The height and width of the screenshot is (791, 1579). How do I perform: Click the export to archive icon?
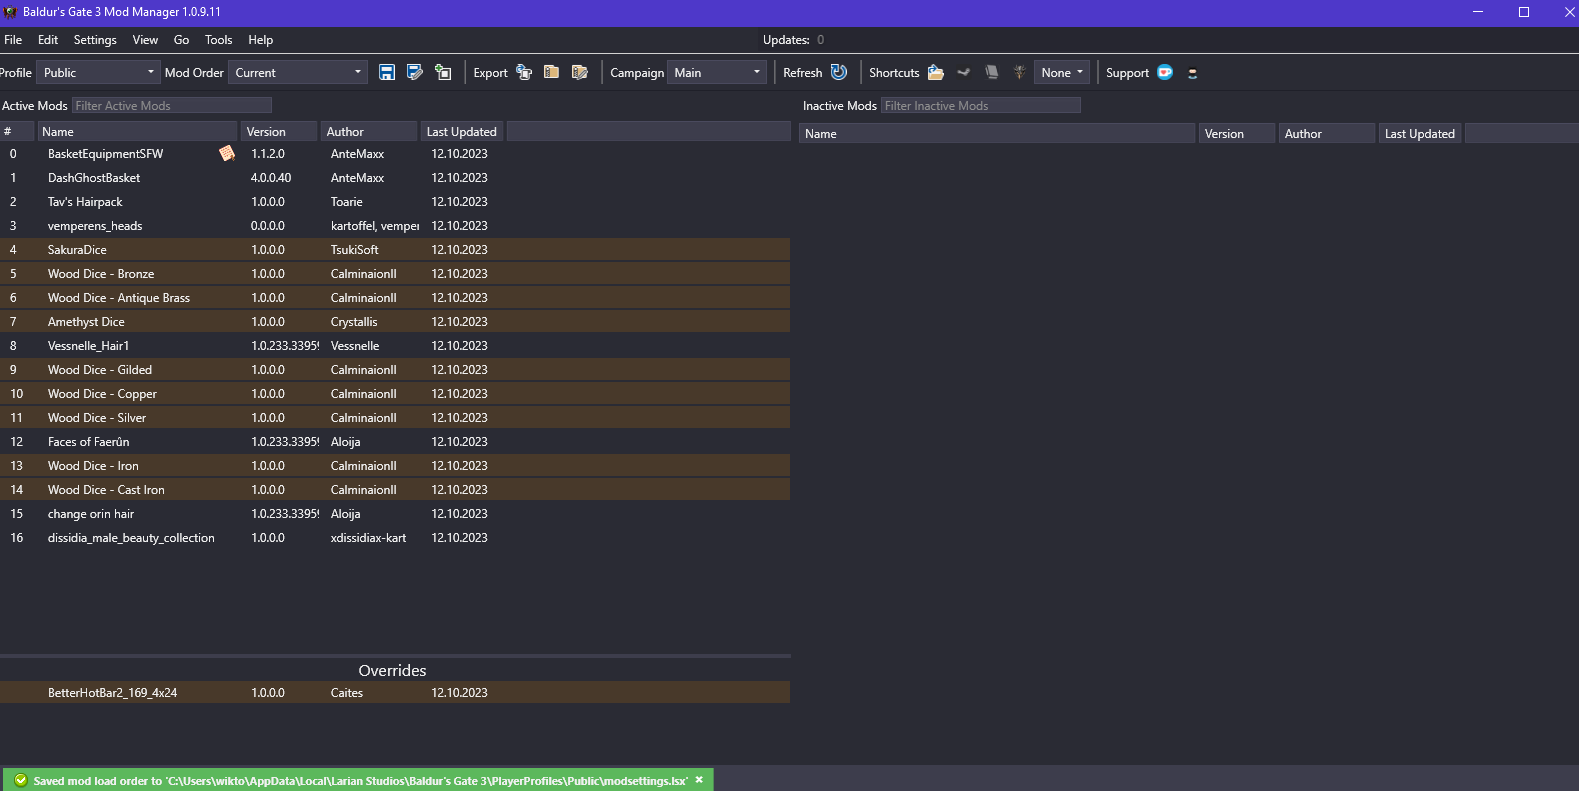tap(551, 72)
